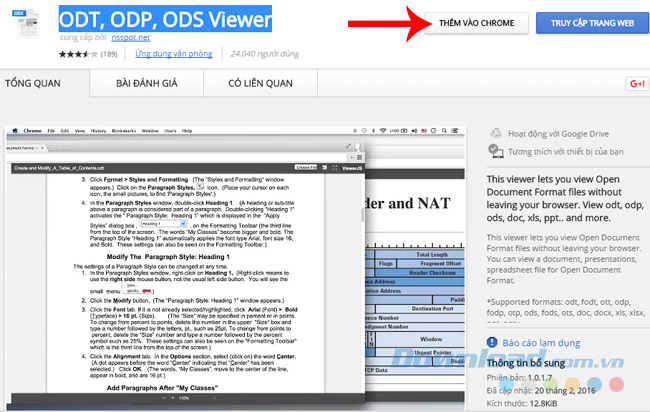Viewport: 650px width, 412px height.
Task: Switch to the 'CÓ LIÊN QUAN' tab
Action: point(260,83)
